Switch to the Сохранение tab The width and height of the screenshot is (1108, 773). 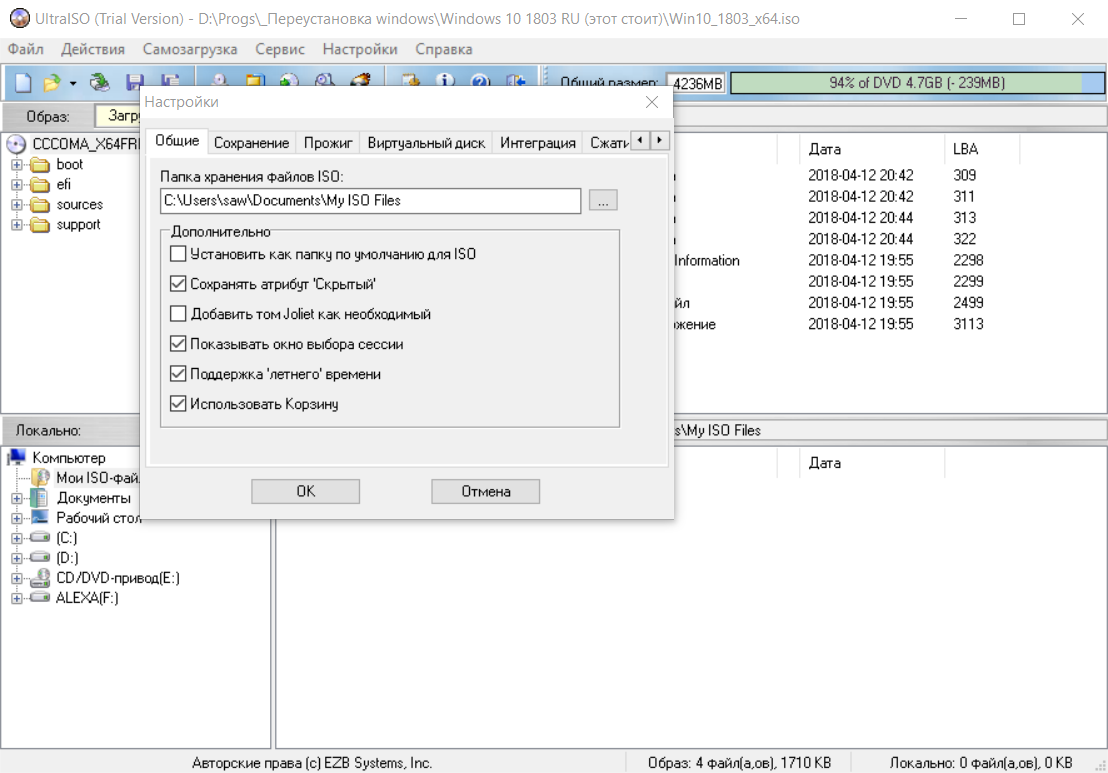(252, 143)
